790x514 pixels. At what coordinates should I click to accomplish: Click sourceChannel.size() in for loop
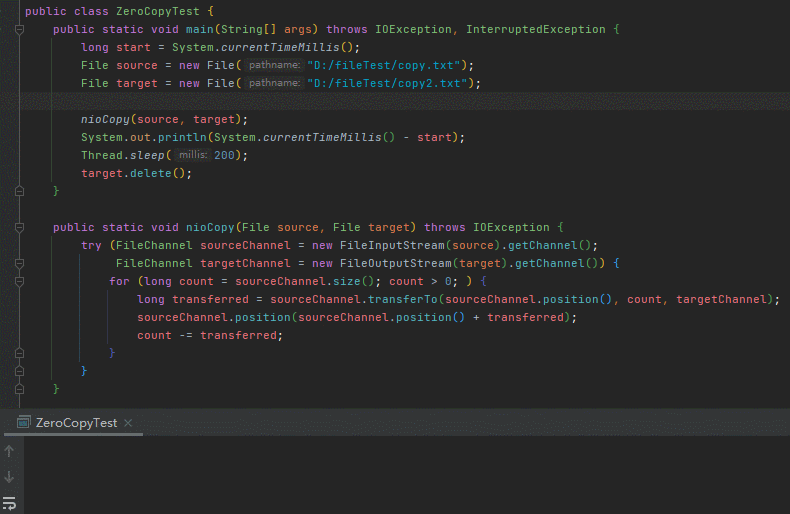[x=304, y=281]
